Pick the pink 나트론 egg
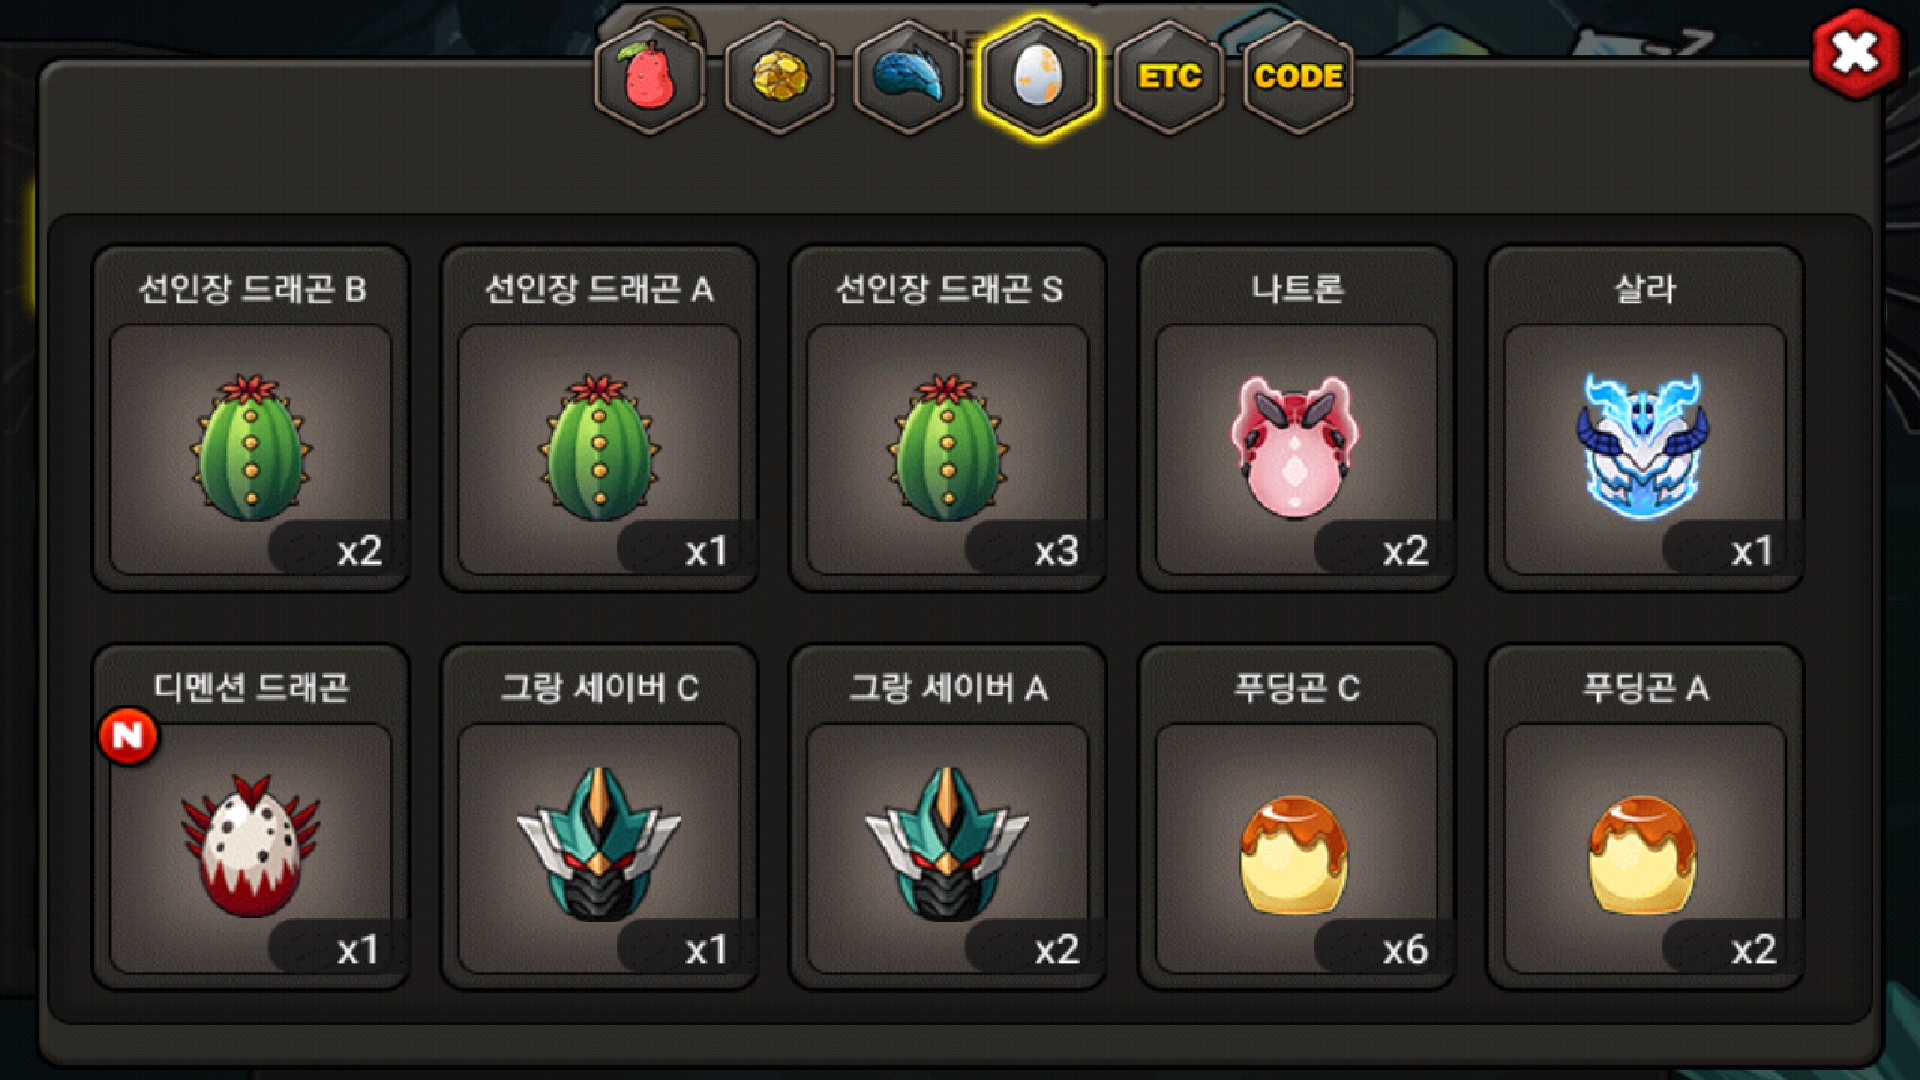Viewport: 1920px width, 1080px height. tap(1297, 418)
